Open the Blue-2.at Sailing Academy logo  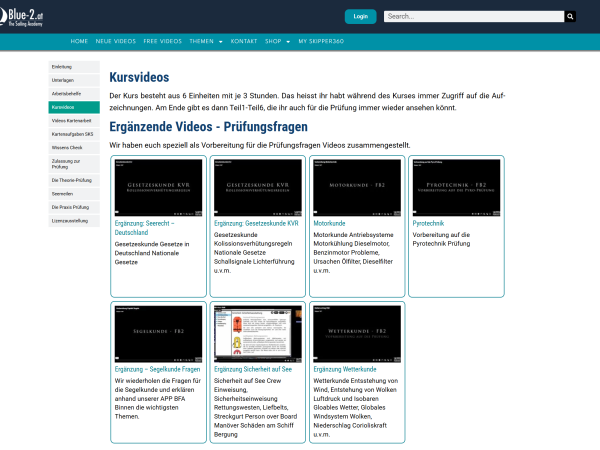tap(21, 17)
